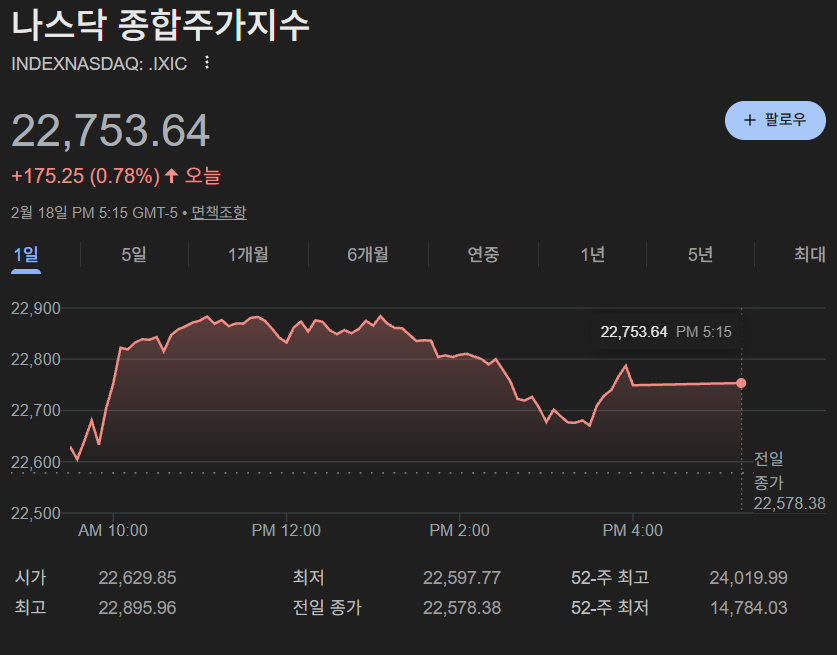Click the red upward arrow beside 오늘

(172, 174)
